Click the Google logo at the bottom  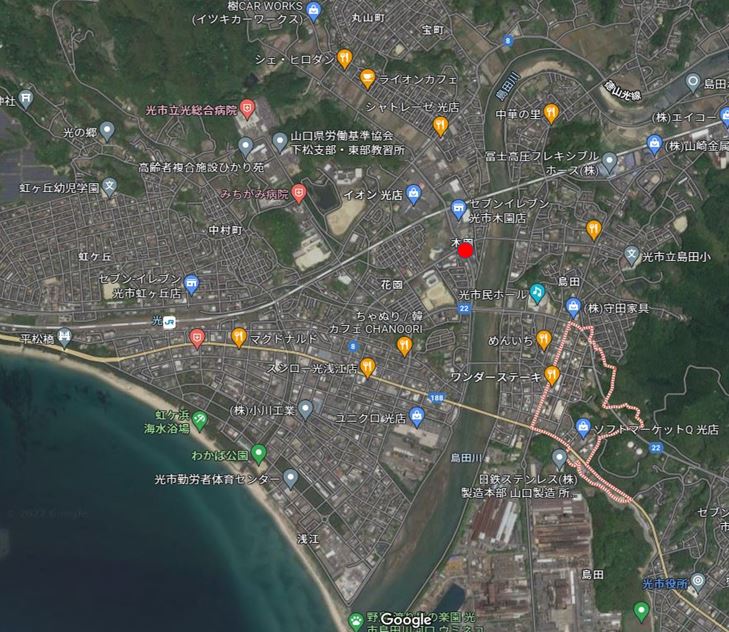(405, 619)
